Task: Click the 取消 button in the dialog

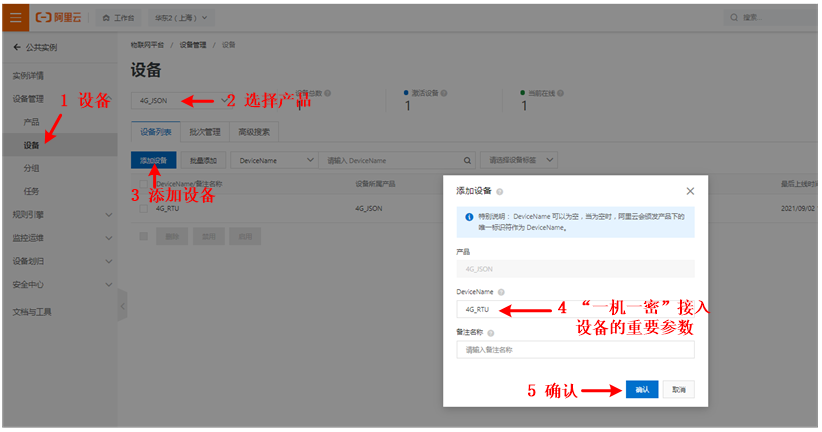Action: coord(679,390)
